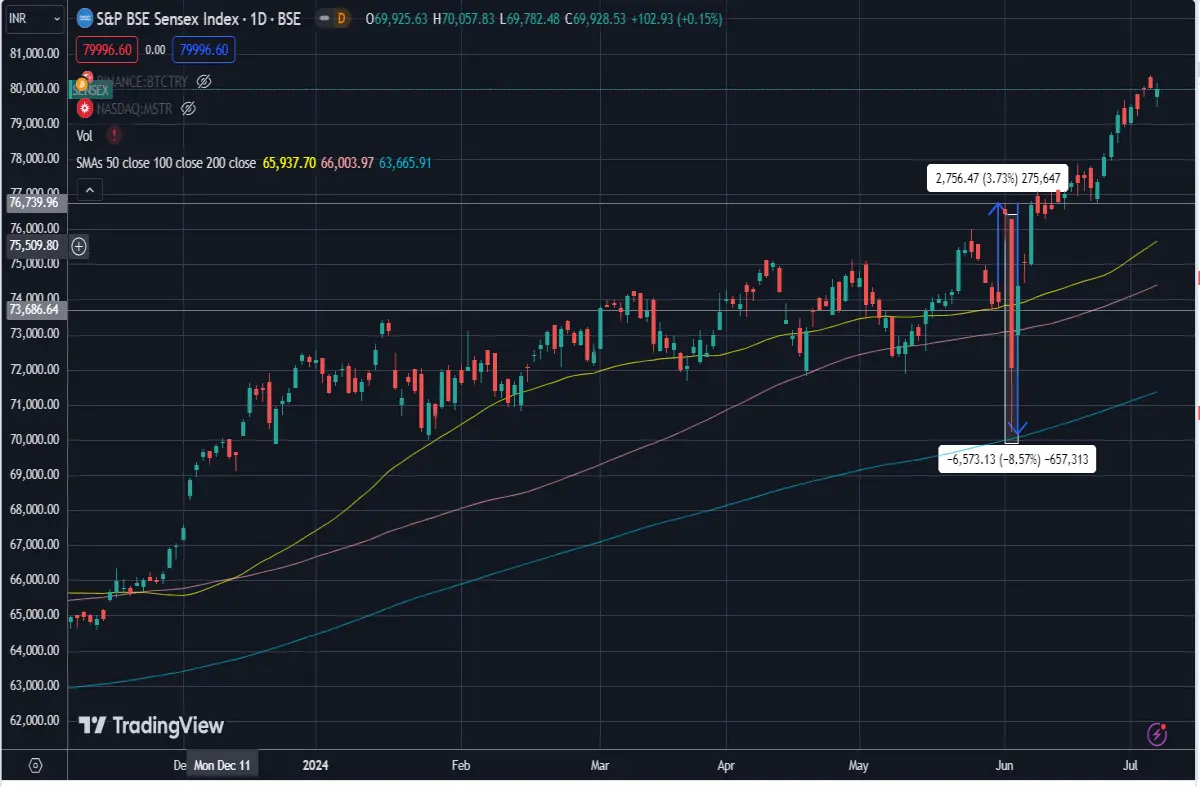
Task: Click the Apr label on time axis
Action: 727,765
